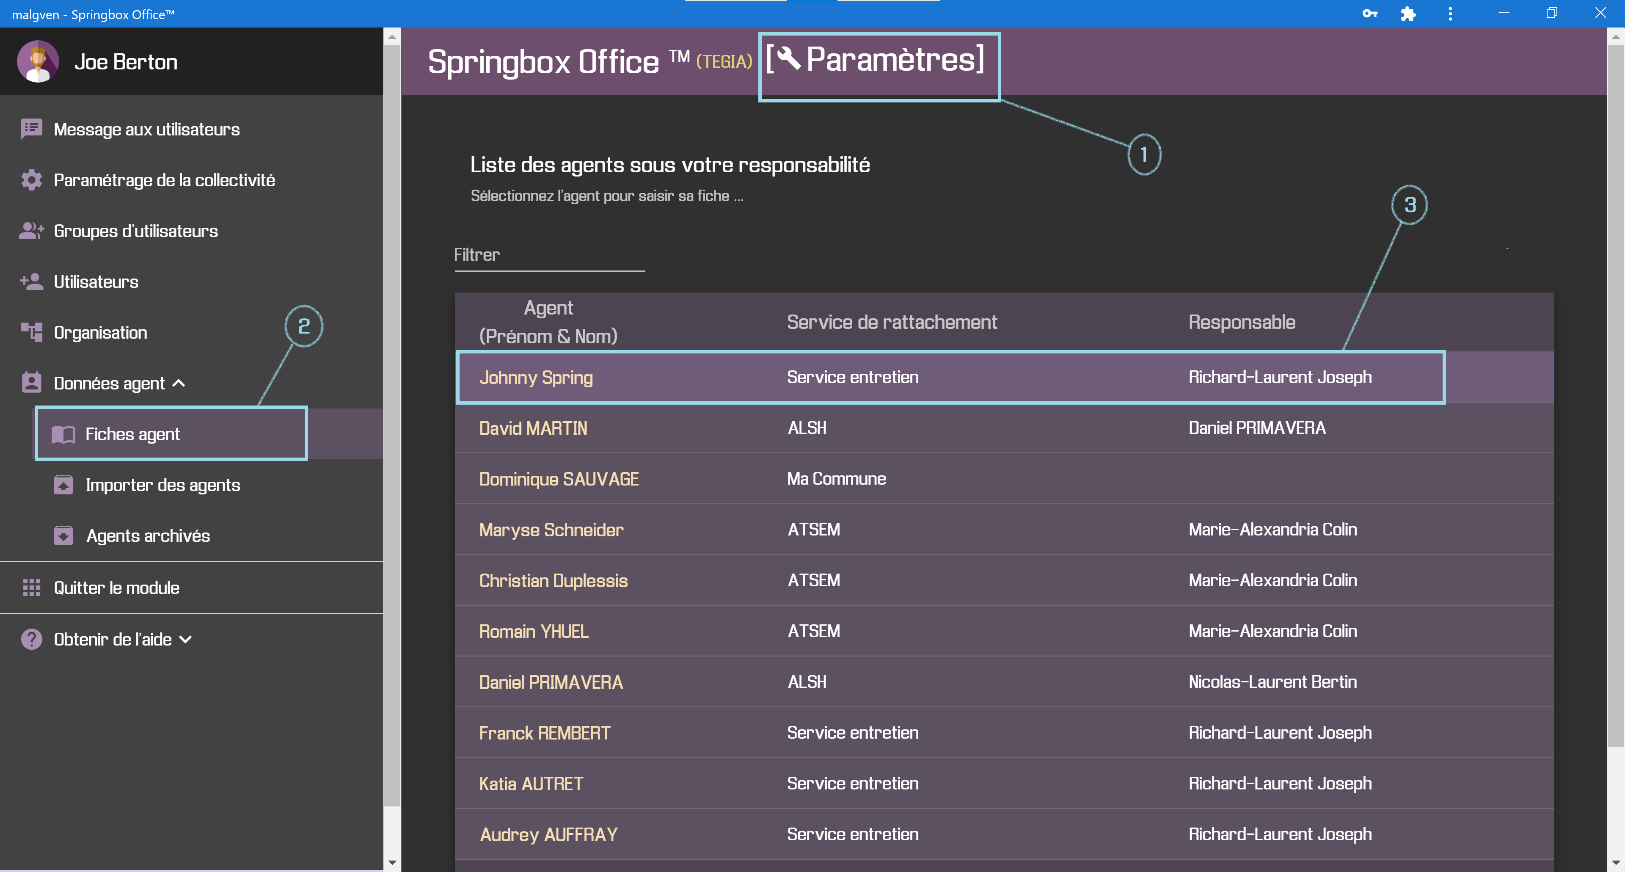Click the wrench icon beside Paramètres
Viewport: 1625px width, 872px height.
click(x=789, y=58)
